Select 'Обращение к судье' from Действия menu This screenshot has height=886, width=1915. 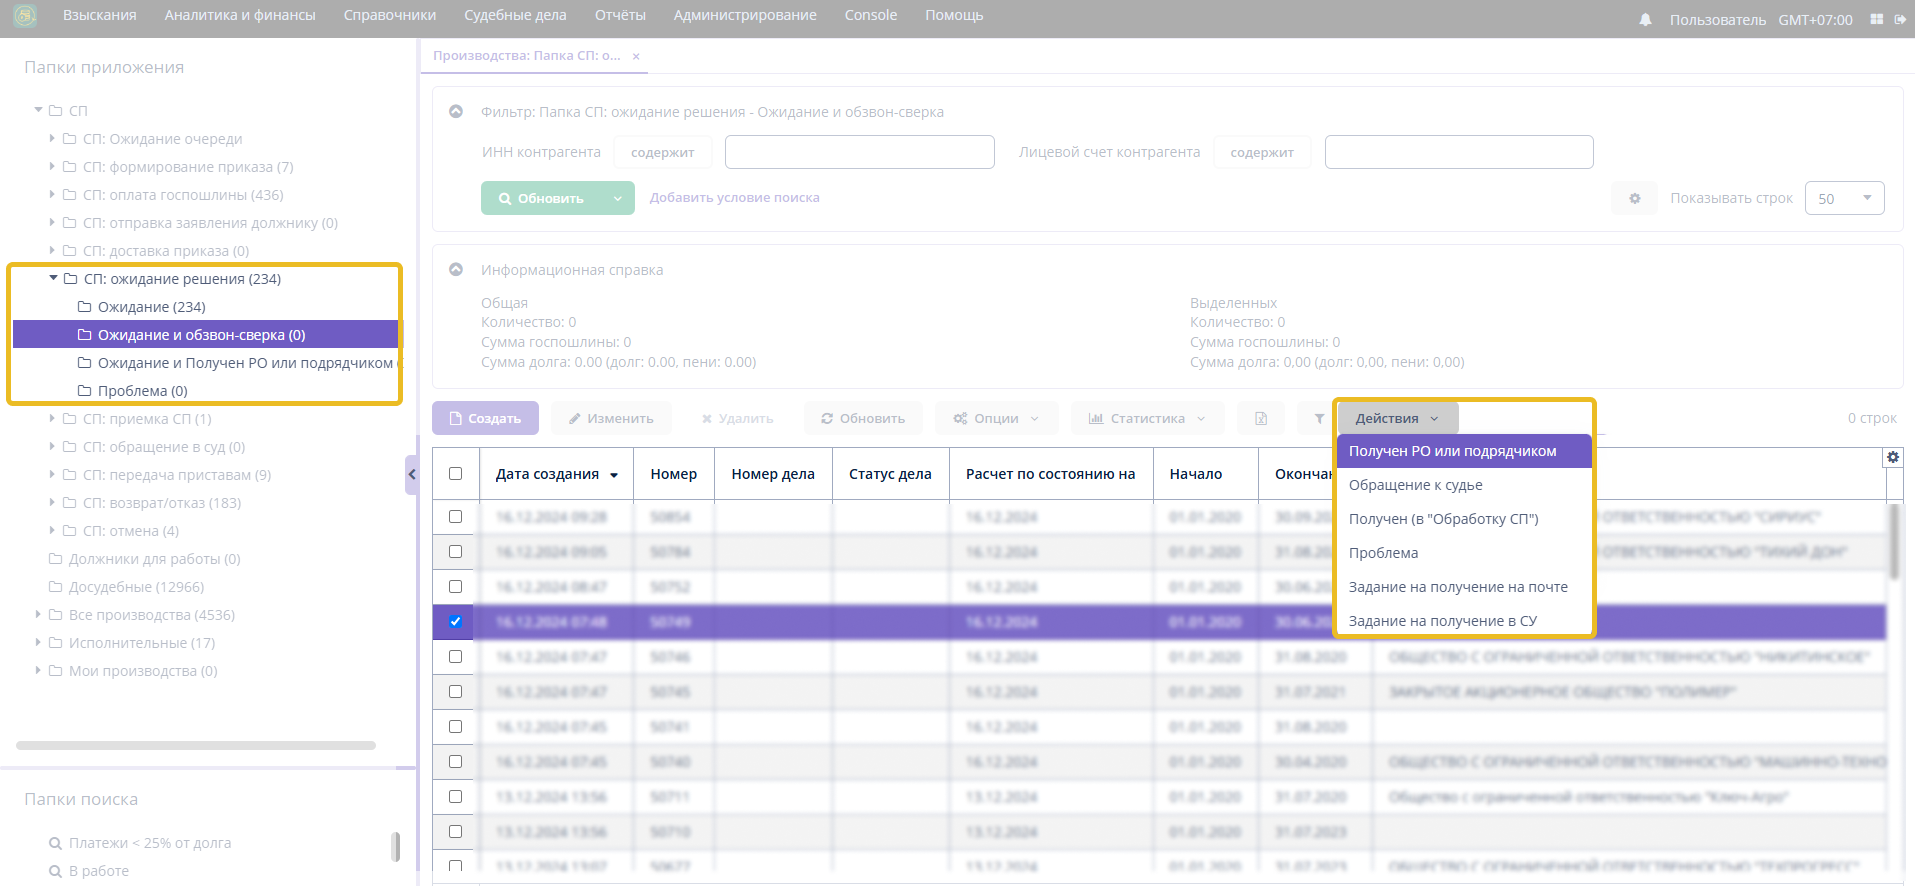coord(1415,485)
